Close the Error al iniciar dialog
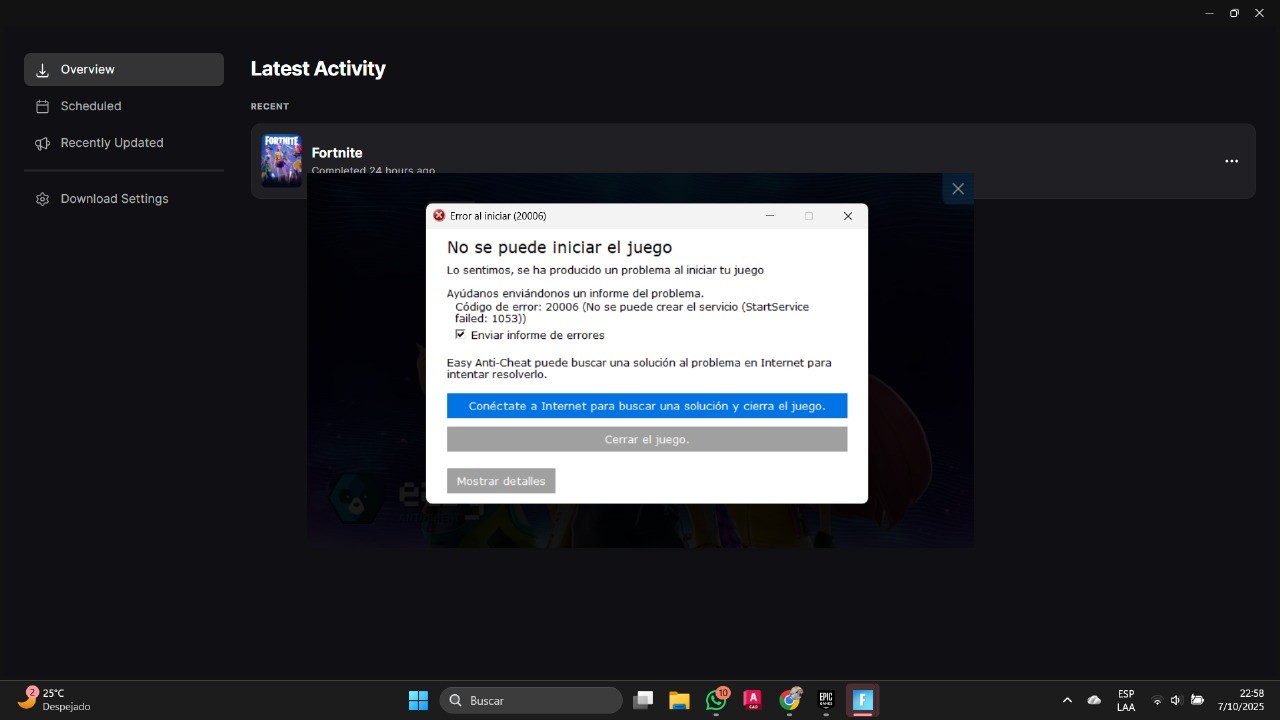This screenshot has height=720, width=1280. point(847,216)
